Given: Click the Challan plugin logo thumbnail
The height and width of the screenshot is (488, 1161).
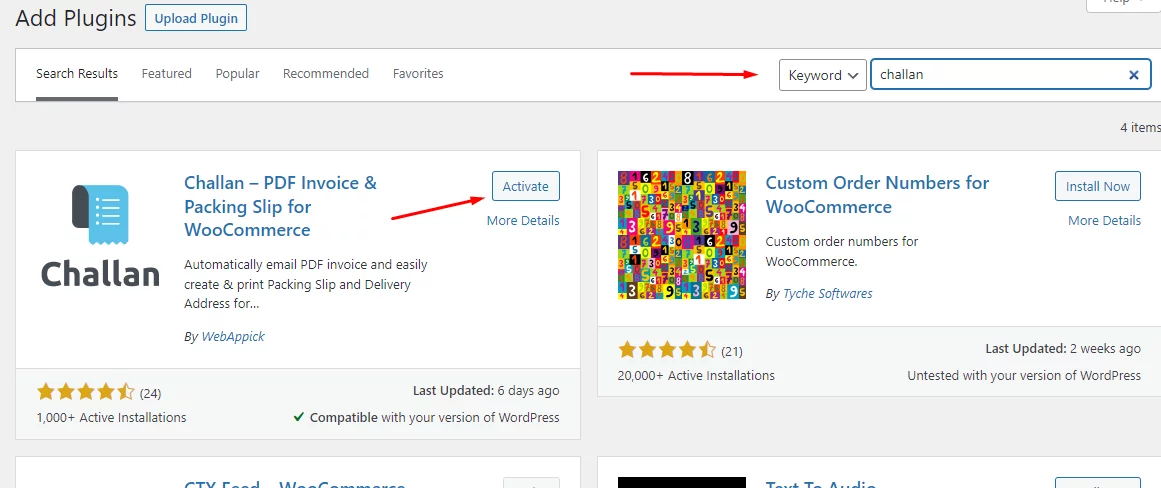Looking at the screenshot, I should (x=100, y=235).
